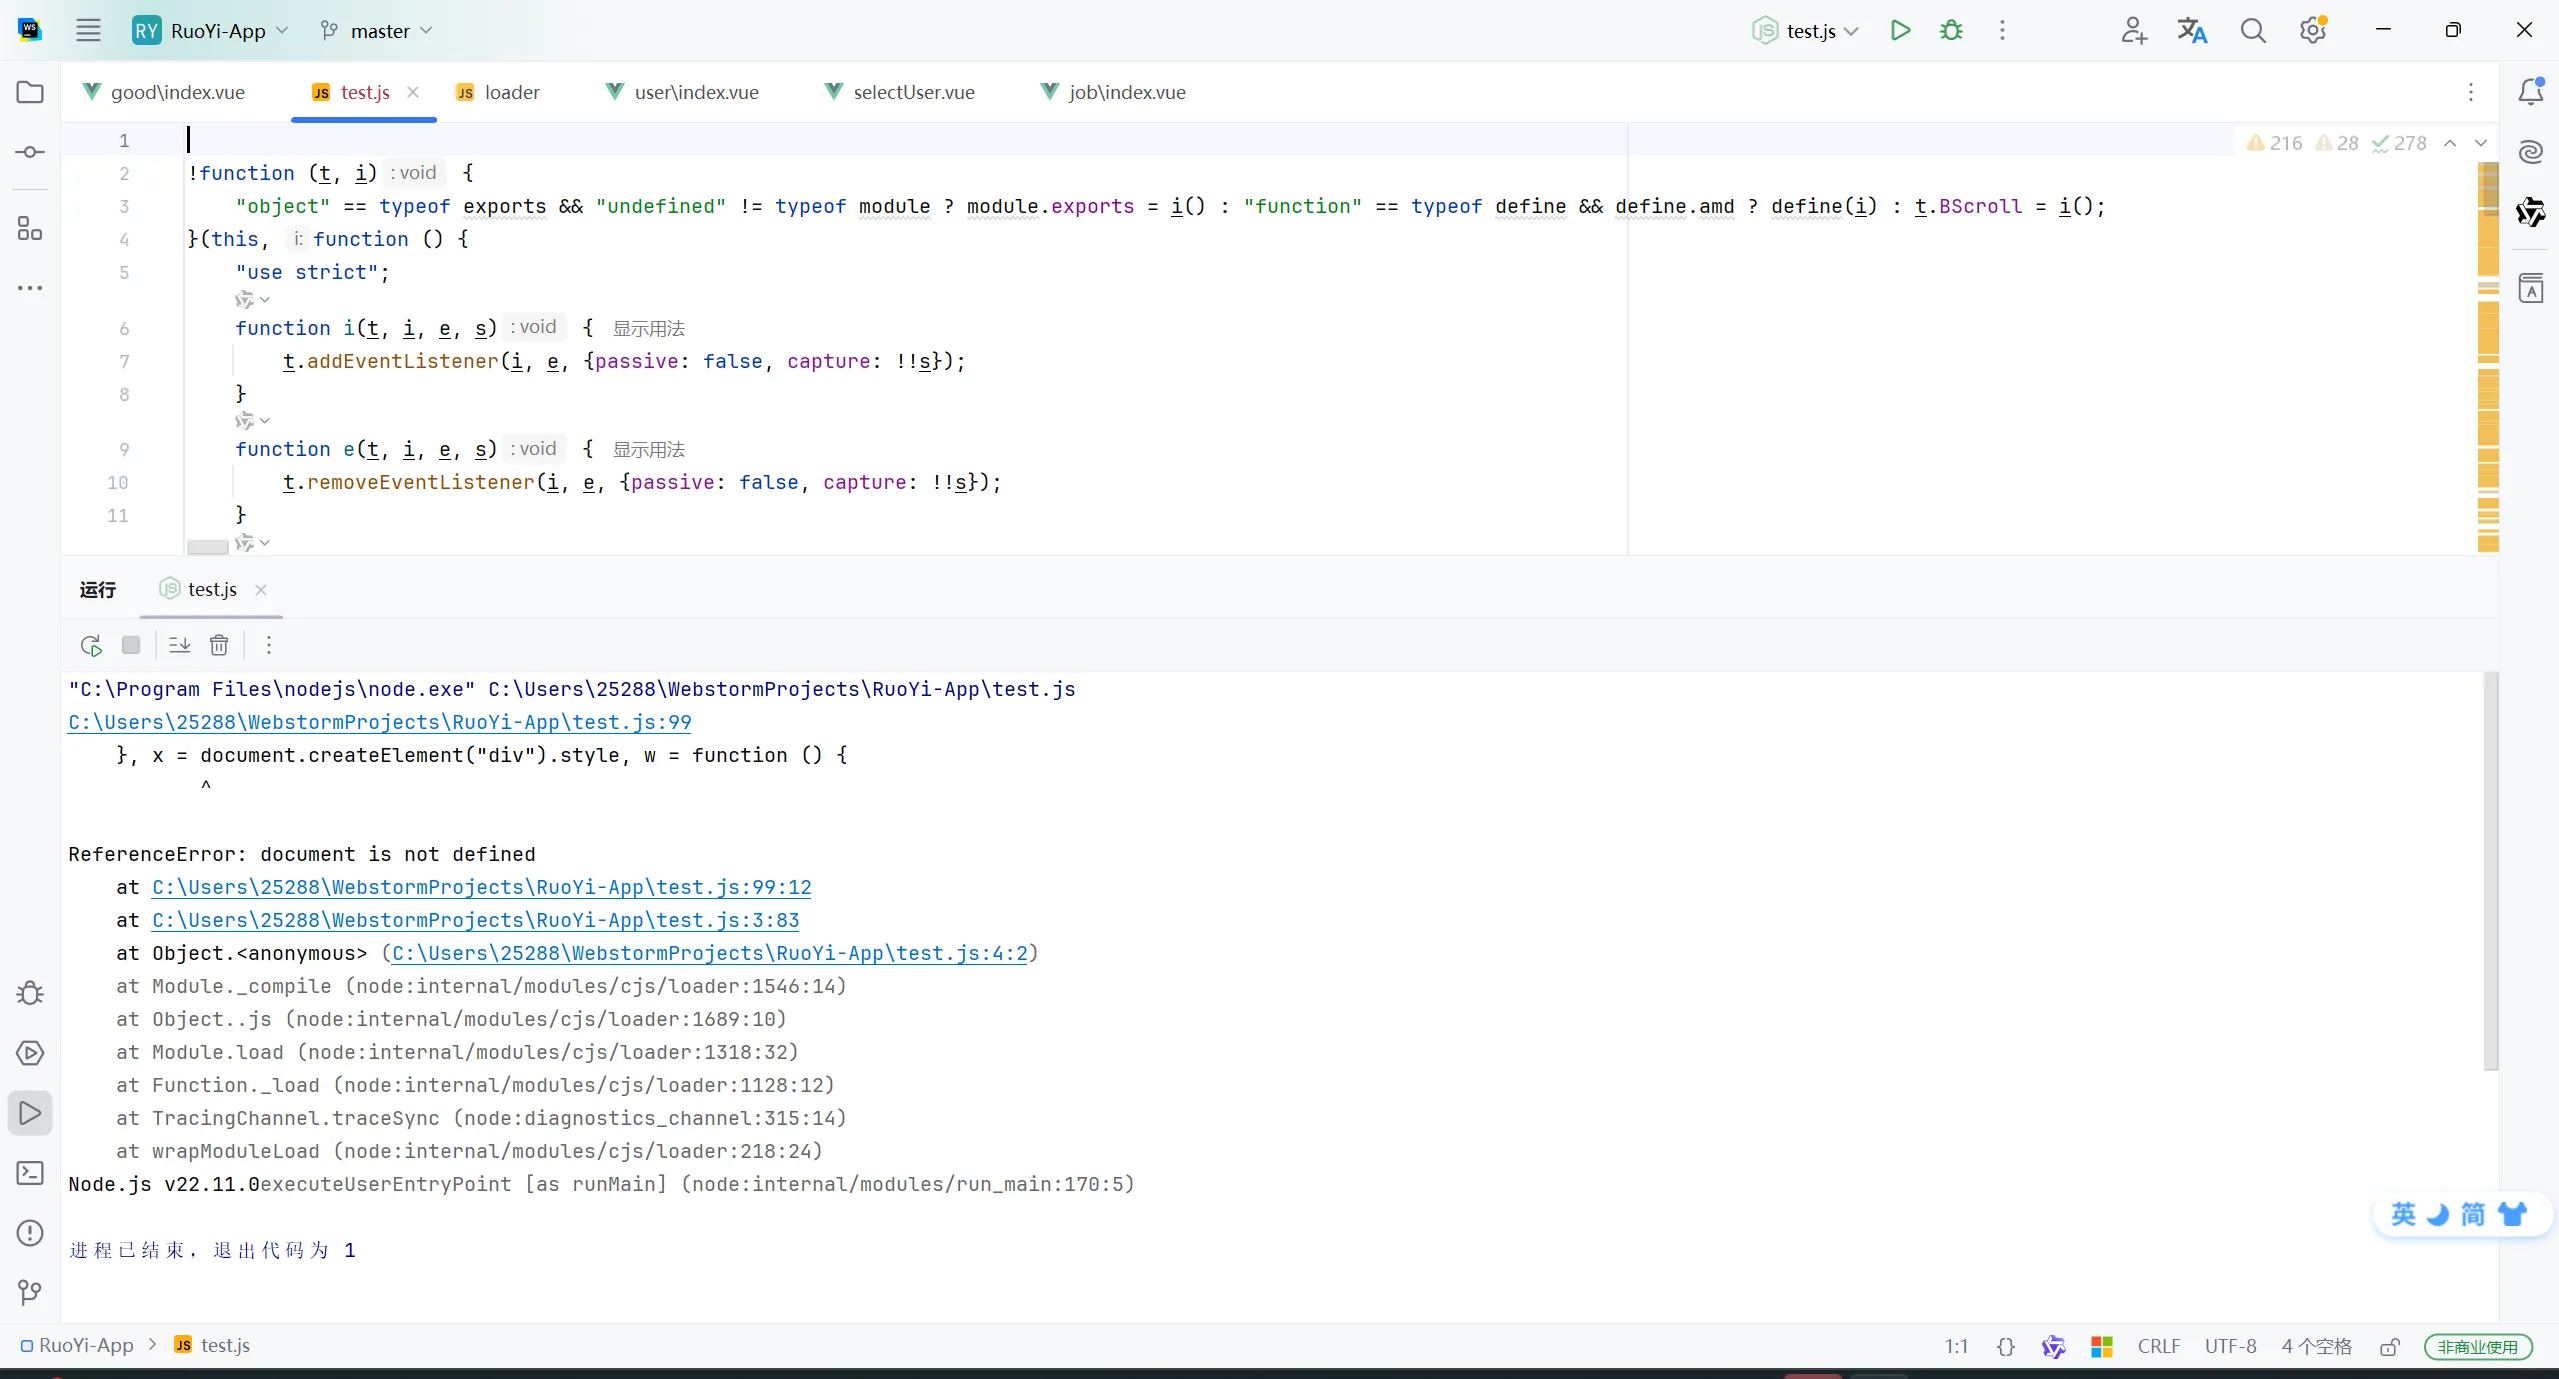This screenshot has height=1379, width=2559.
Task: Open the master branch dropdown
Action: click(377, 31)
